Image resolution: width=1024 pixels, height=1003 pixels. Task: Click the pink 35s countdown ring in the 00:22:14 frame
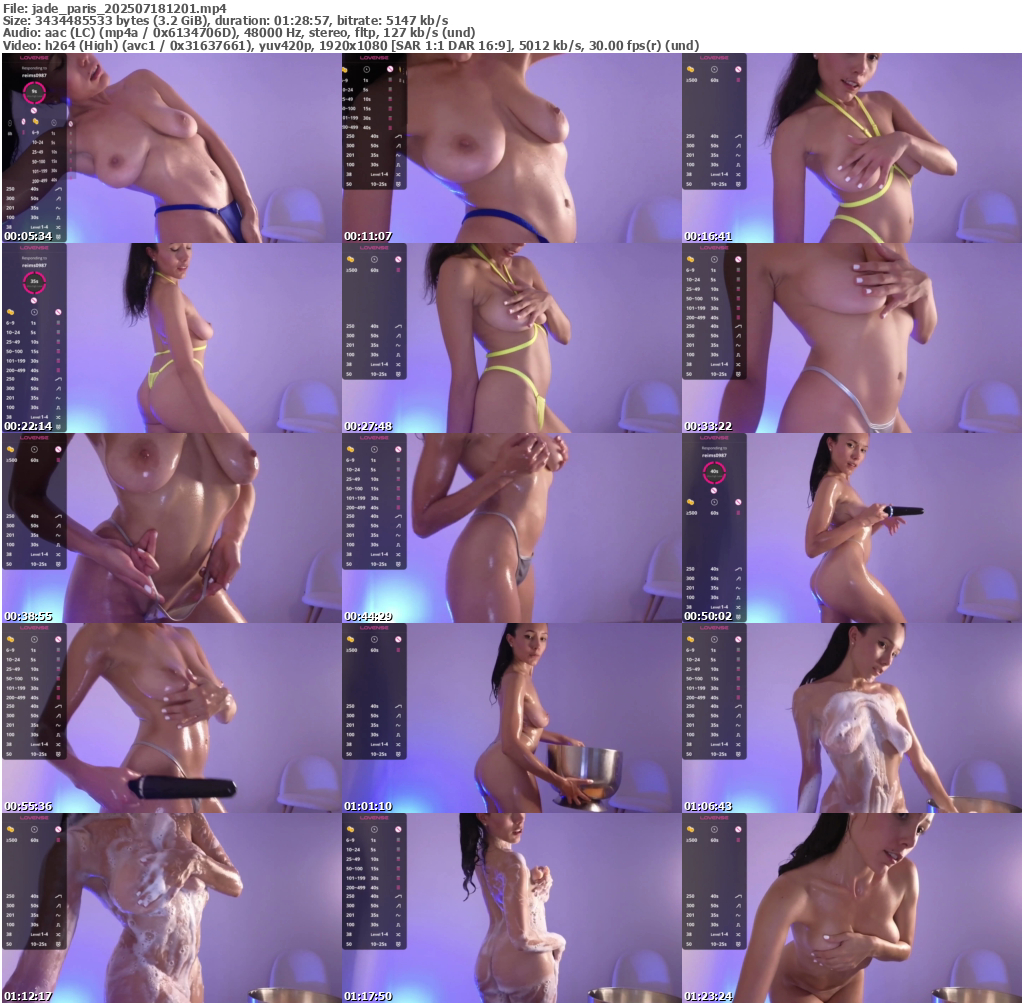coord(34,282)
